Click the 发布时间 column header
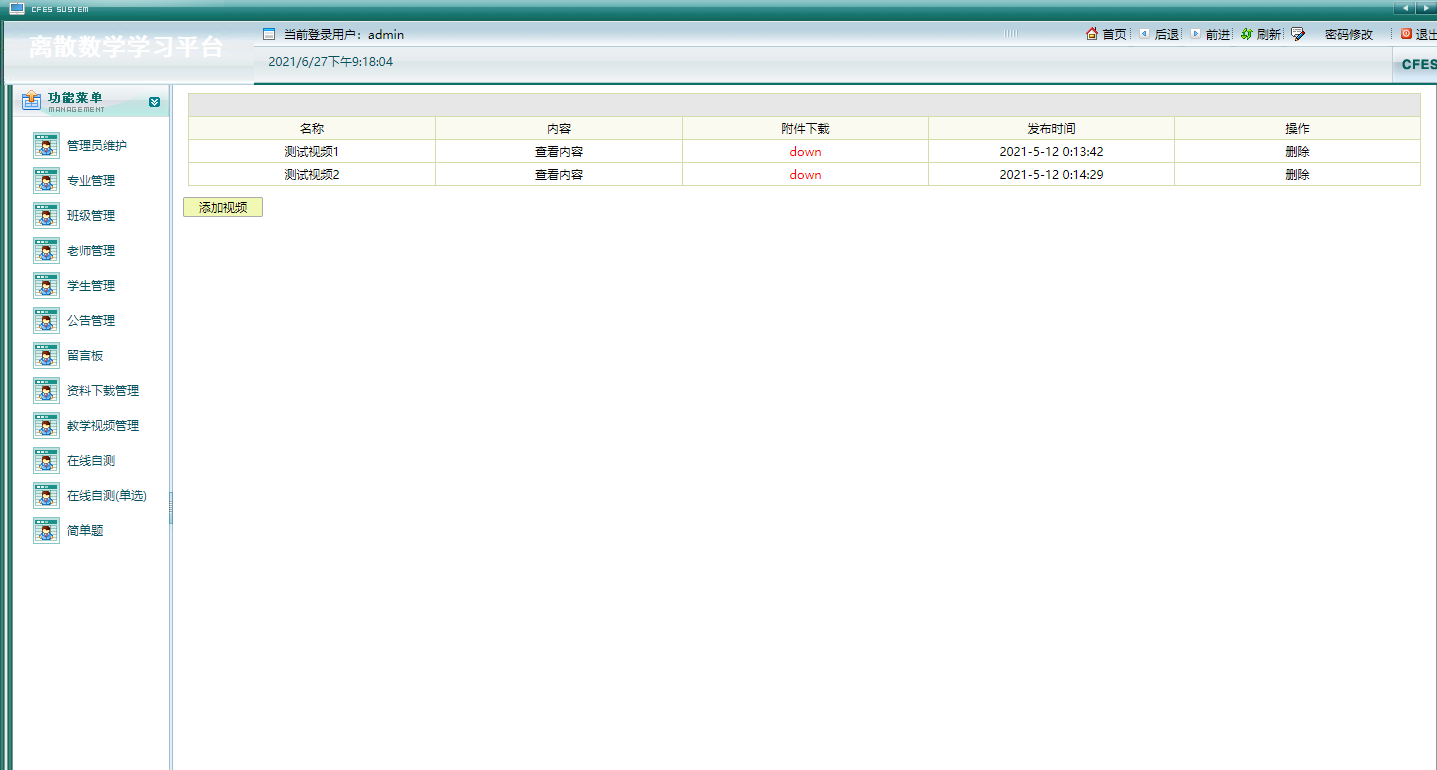The image size is (1437, 770). pos(1051,129)
